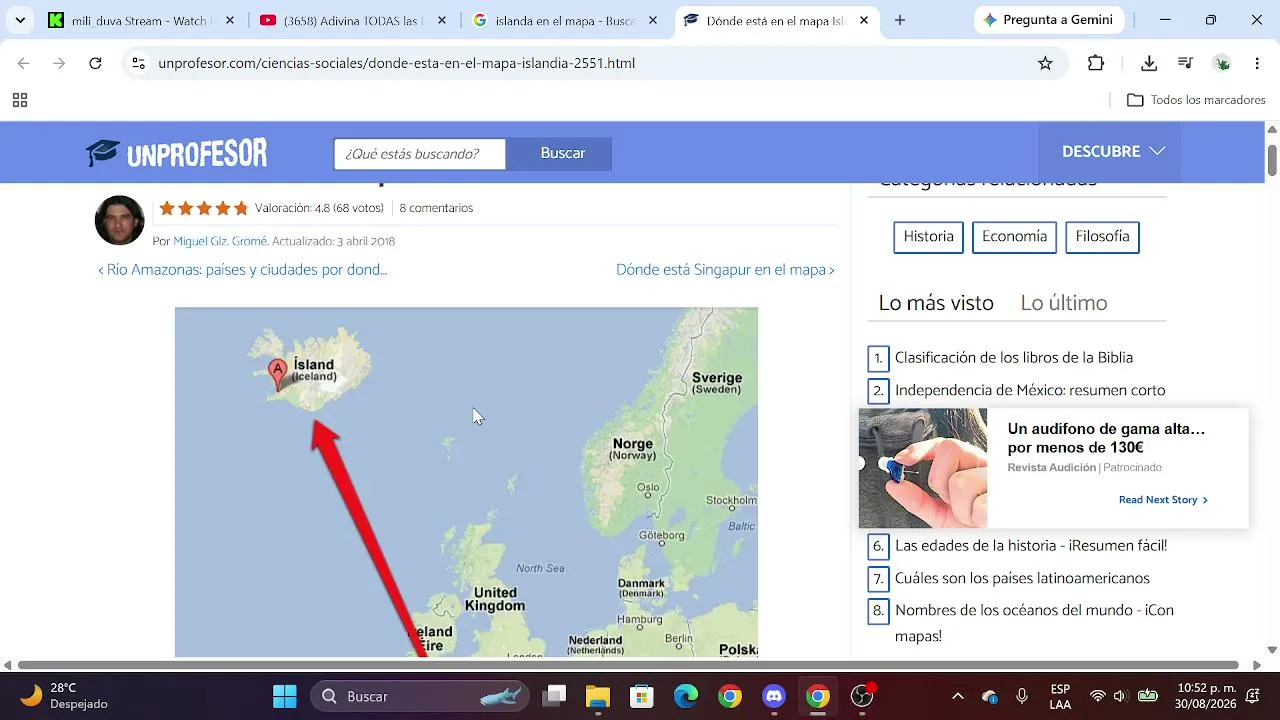Open Clasificación de los libros de la Biblia
1280x720 pixels.
coord(1014,358)
